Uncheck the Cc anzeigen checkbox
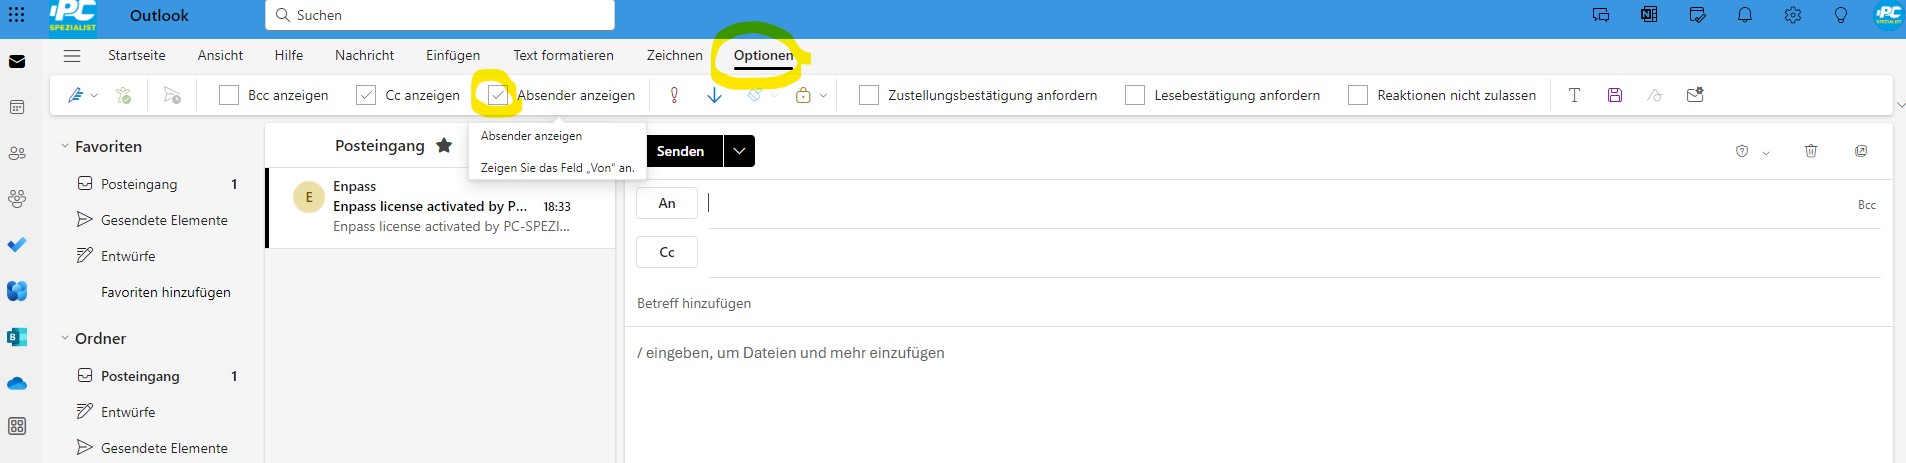Screen dimensions: 1906x463 coord(366,95)
